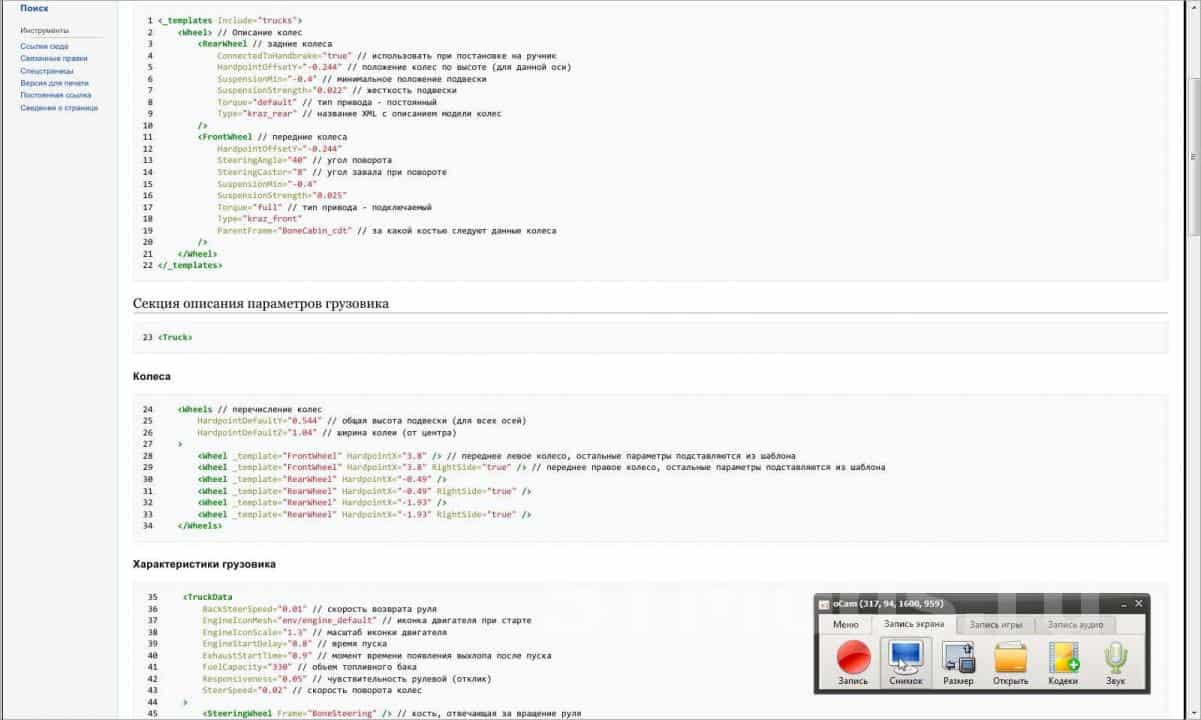The width and height of the screenshot is (1201, 720).
Task: Open the Ссылки сюда sidebar link
Action: point(44,46)
